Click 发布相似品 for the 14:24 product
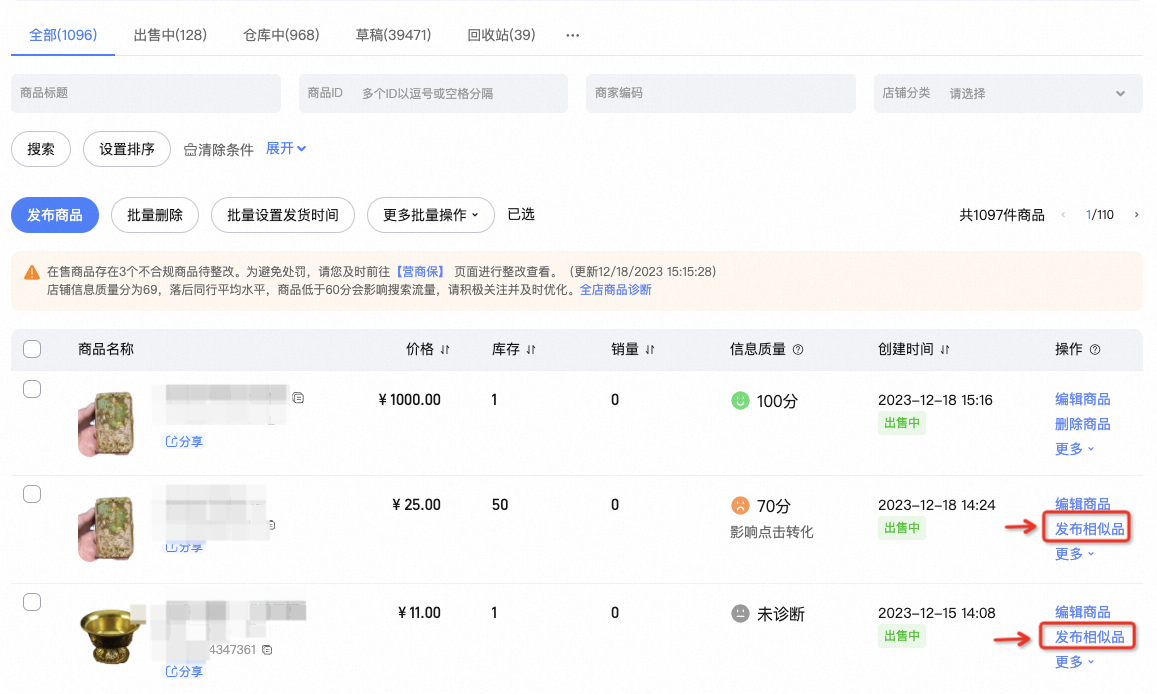The height and width of the screenshot is (694, 1157). click(x=1089, y=529)
